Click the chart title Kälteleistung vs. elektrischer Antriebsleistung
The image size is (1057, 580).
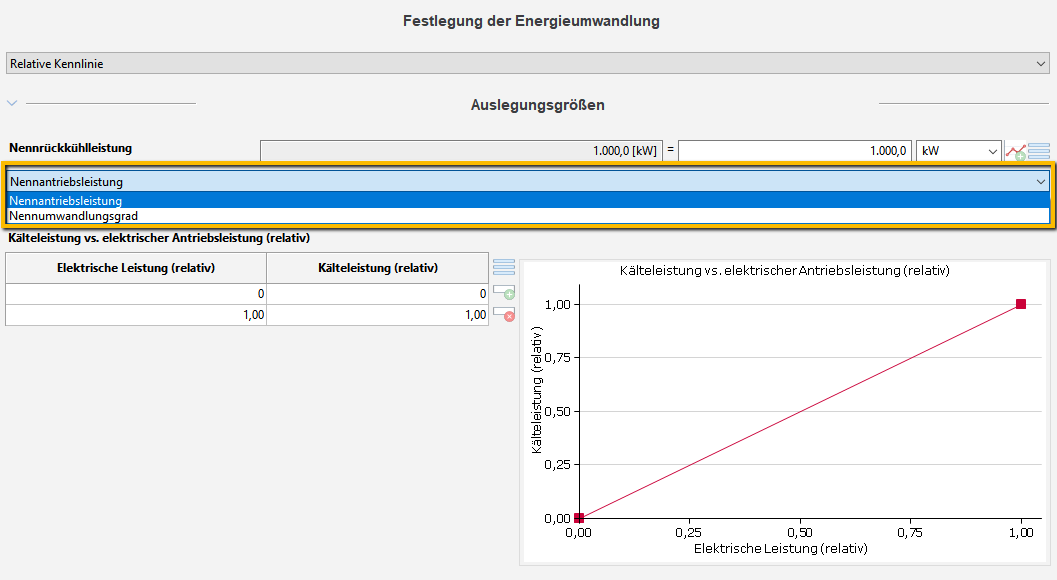tap(785, 270)
